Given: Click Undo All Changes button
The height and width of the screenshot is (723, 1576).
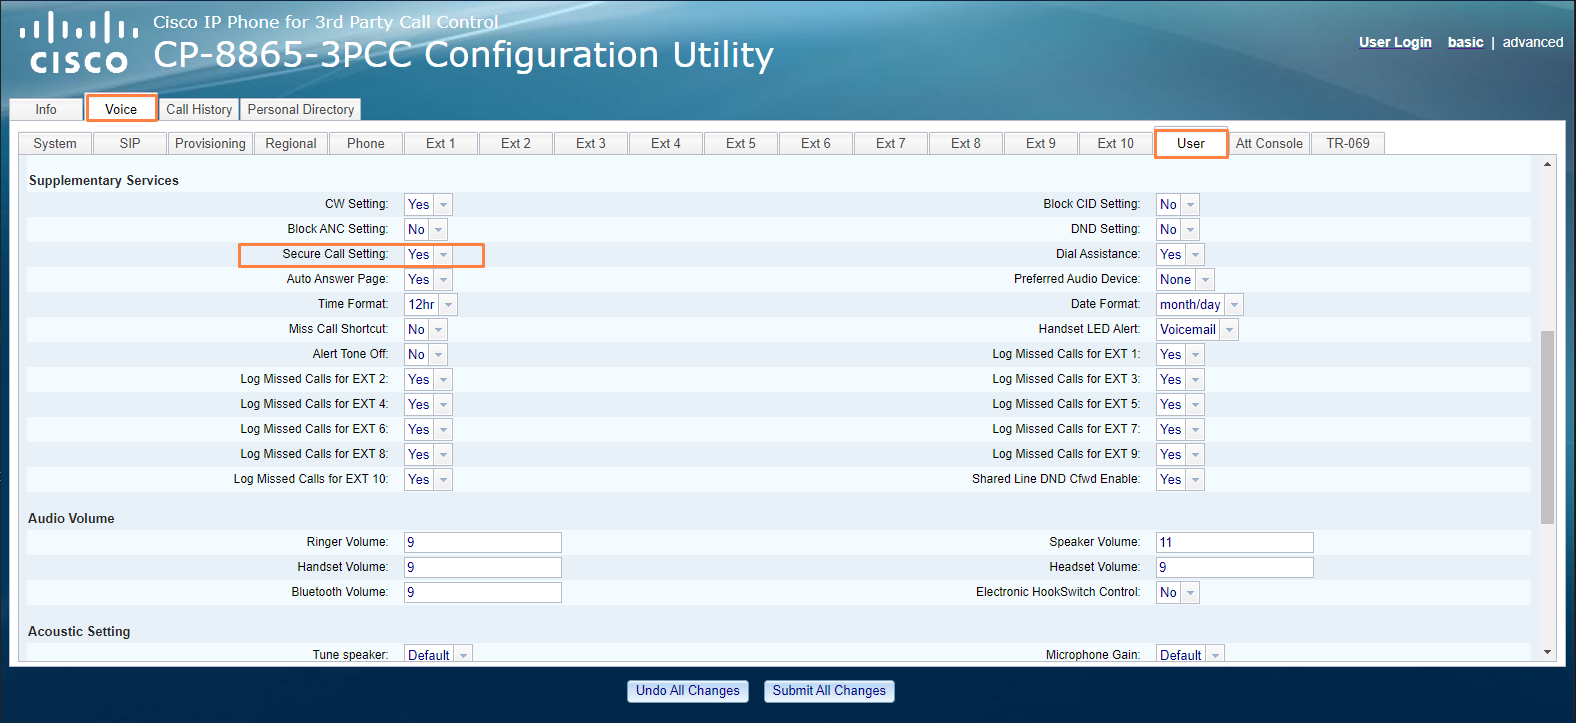Looking at the screenshot, I should tap(688, 691).
